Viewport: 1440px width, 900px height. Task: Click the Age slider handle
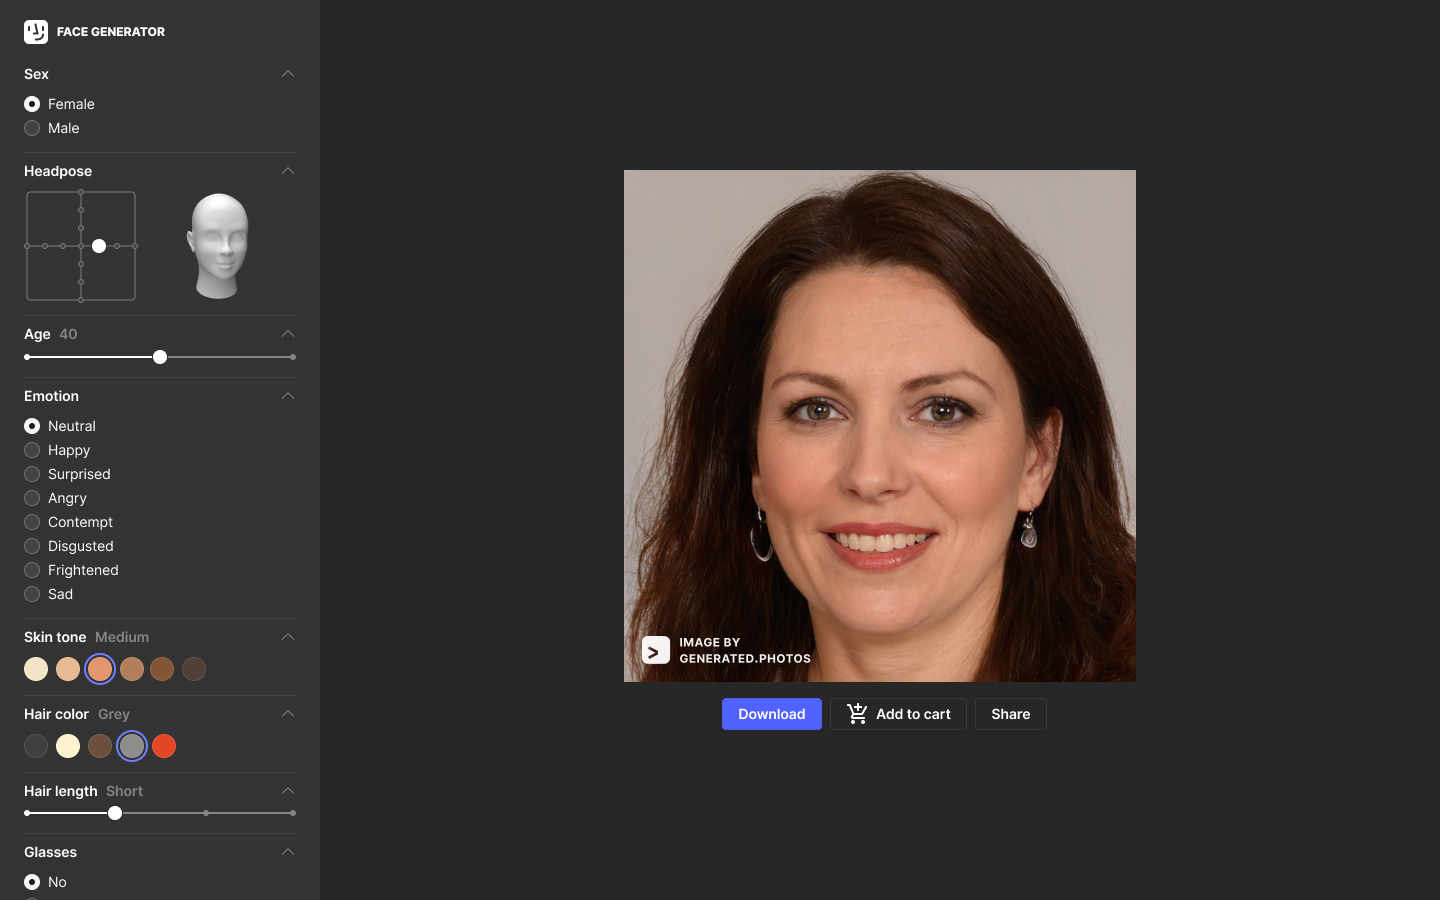[x=160, y=357]
